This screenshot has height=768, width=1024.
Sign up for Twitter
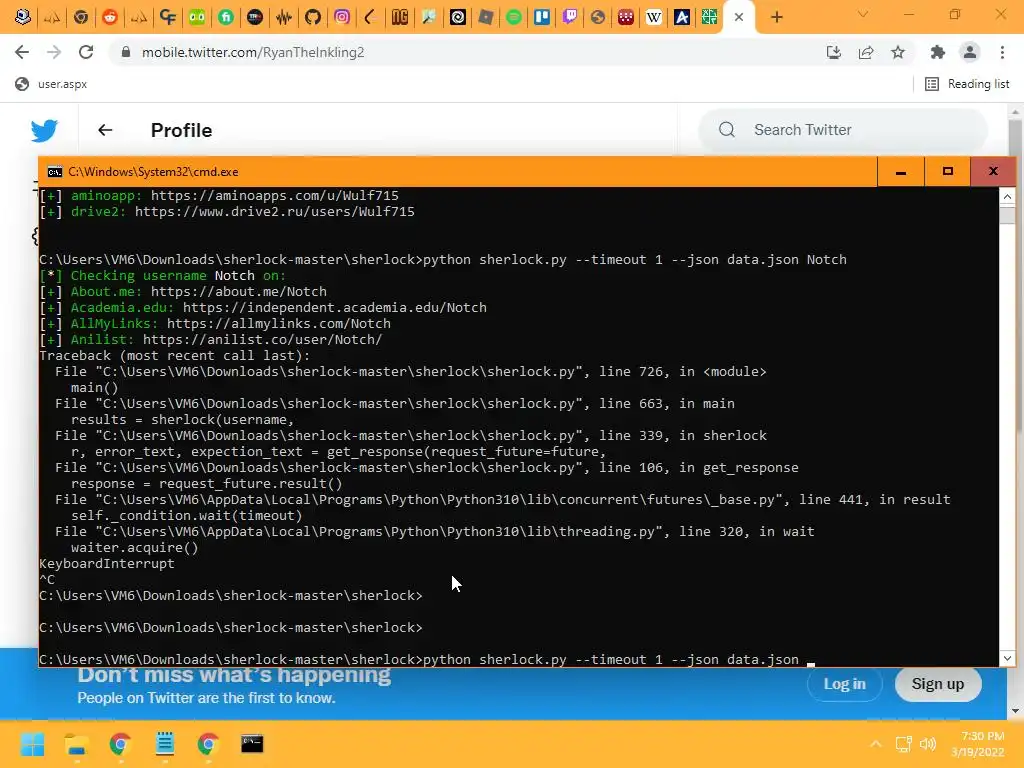point(938,684)
